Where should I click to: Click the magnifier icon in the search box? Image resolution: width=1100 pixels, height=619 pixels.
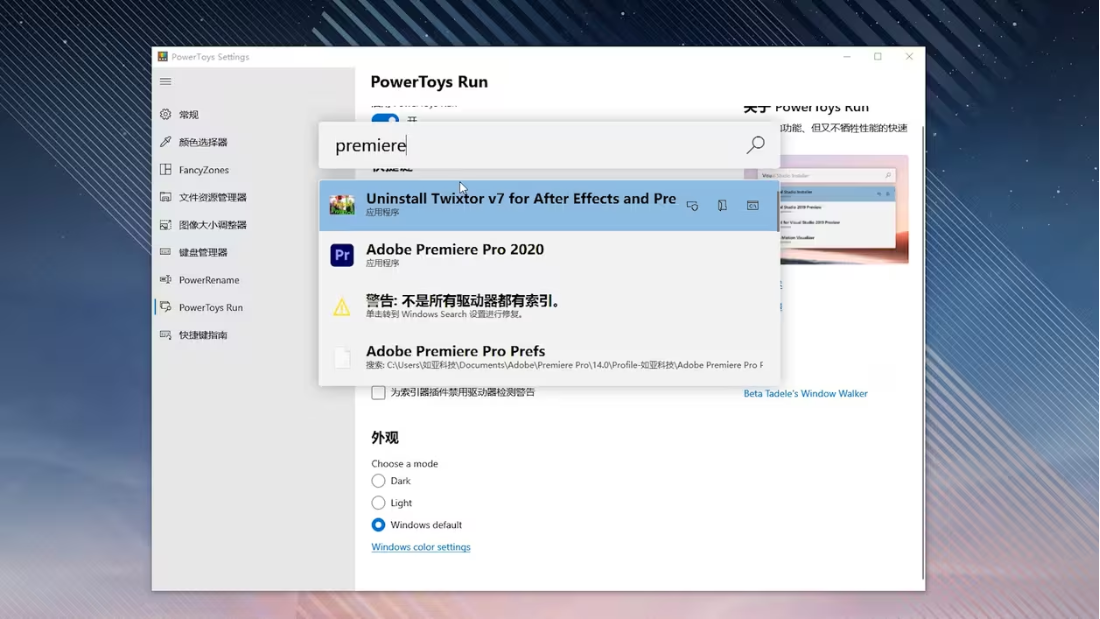pos(755,145)
